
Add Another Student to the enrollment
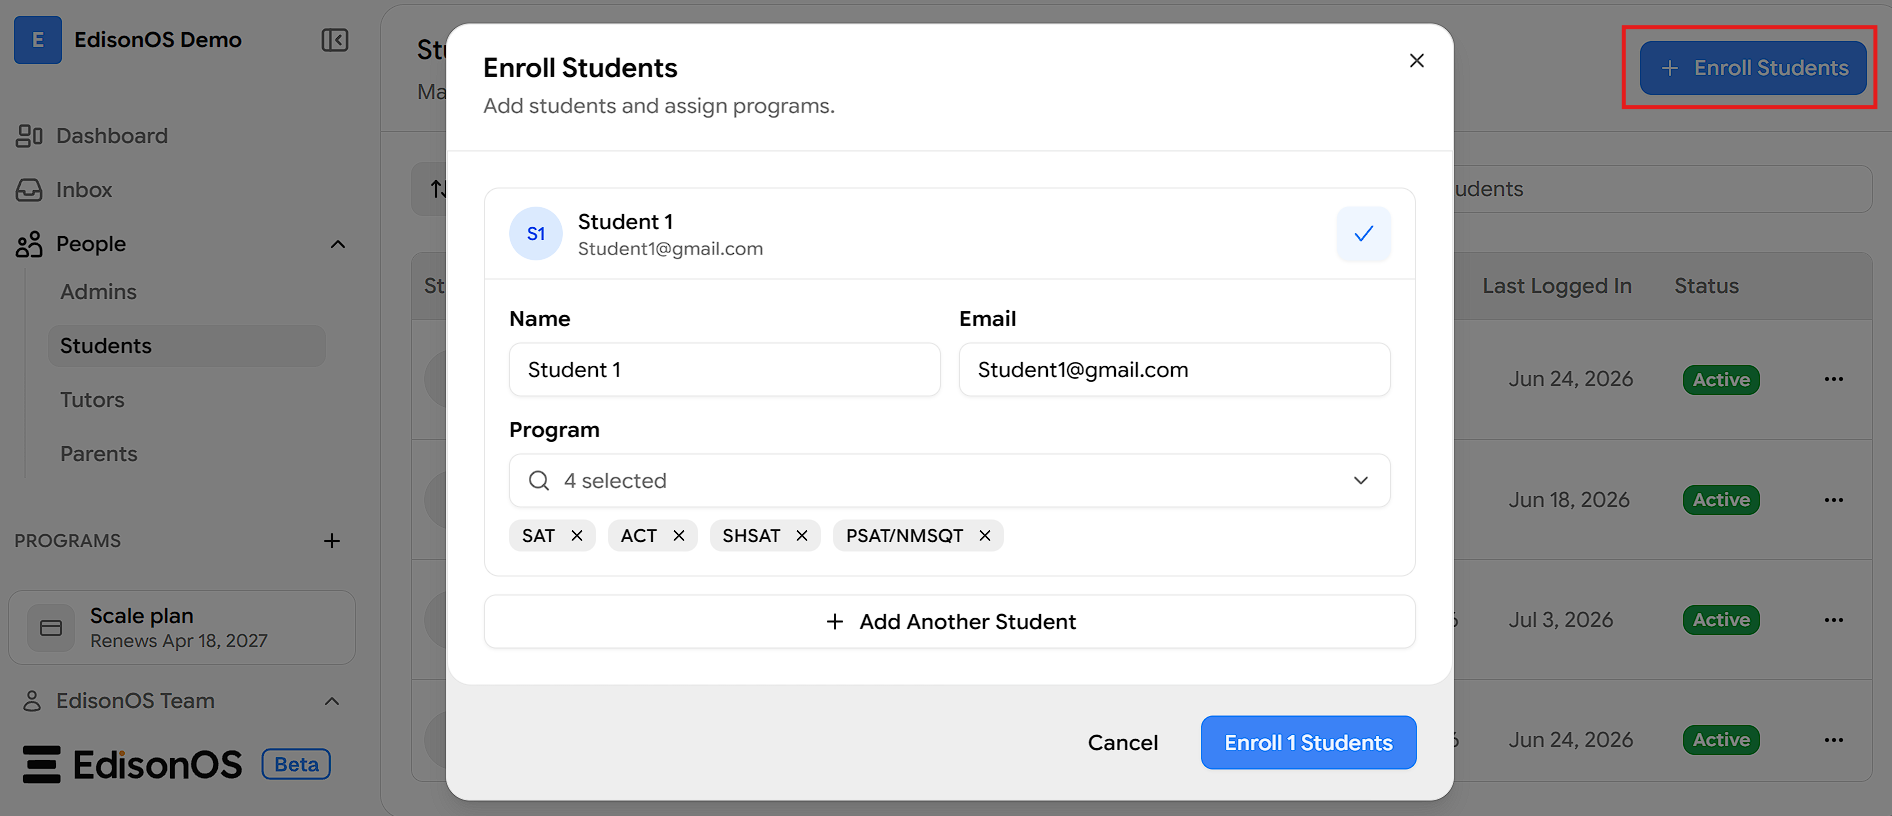950,622
